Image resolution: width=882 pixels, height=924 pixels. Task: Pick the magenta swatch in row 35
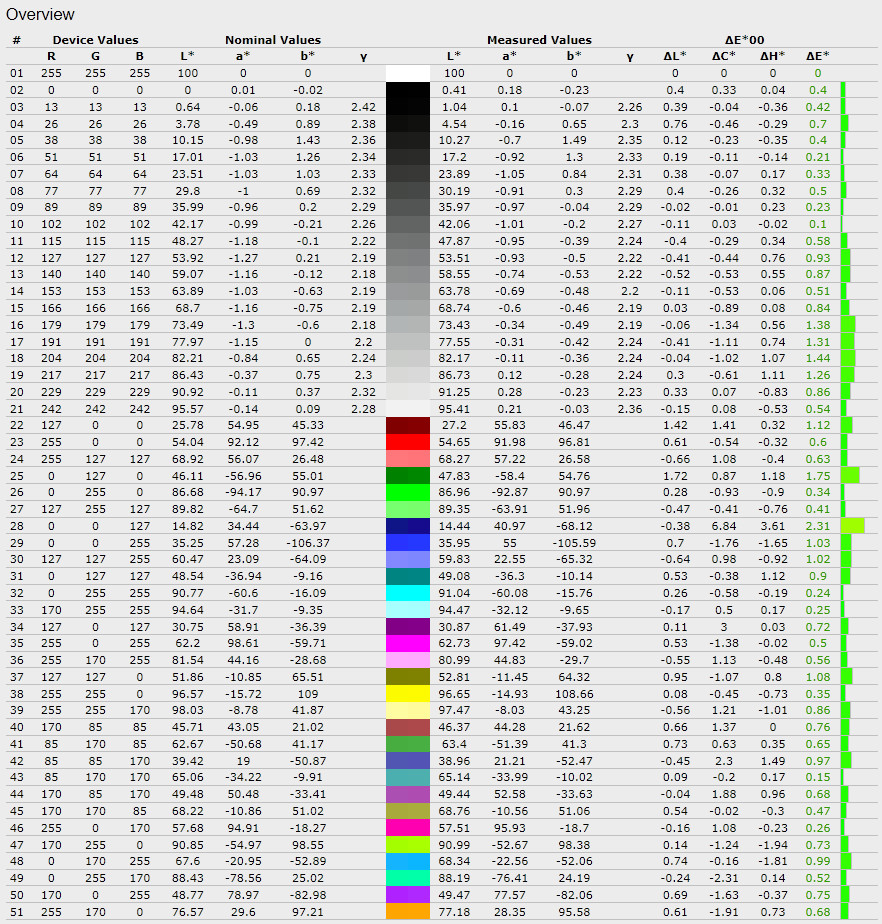tap(407, 643)
